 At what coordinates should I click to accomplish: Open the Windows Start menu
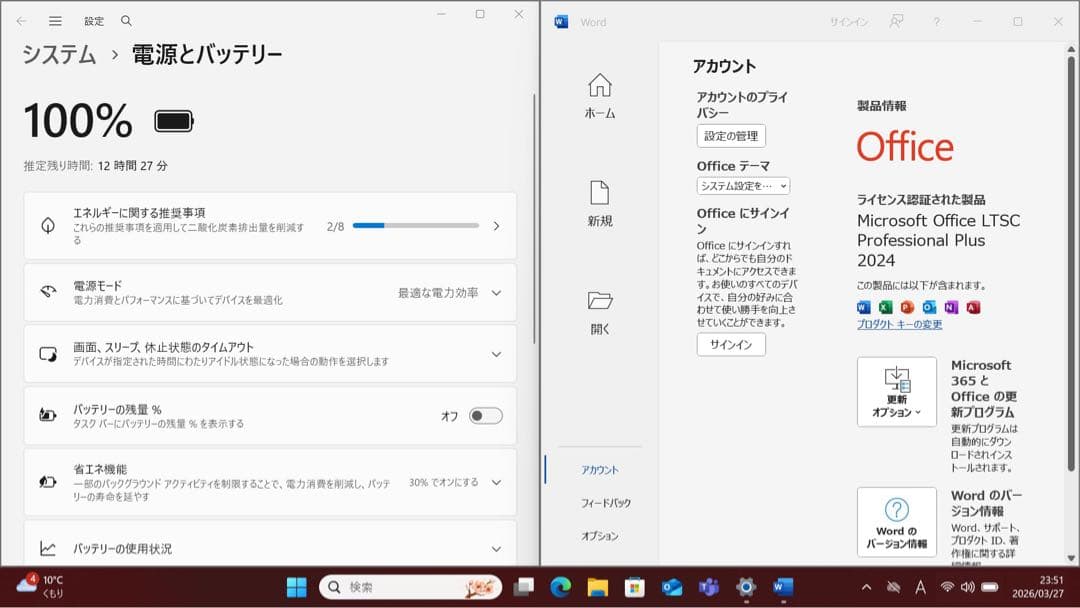coord(296,587)
